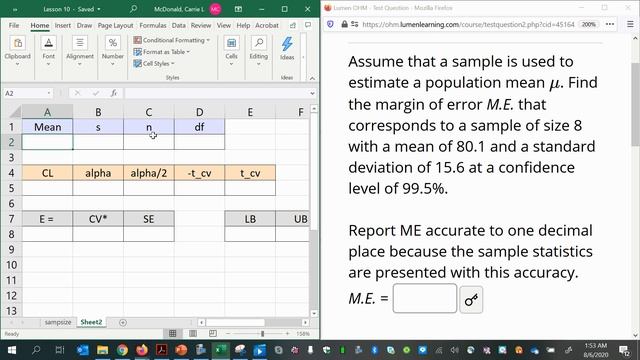Click the M.E. answer input field
Viewport: 640px width, 360px height.
point(424,299)
